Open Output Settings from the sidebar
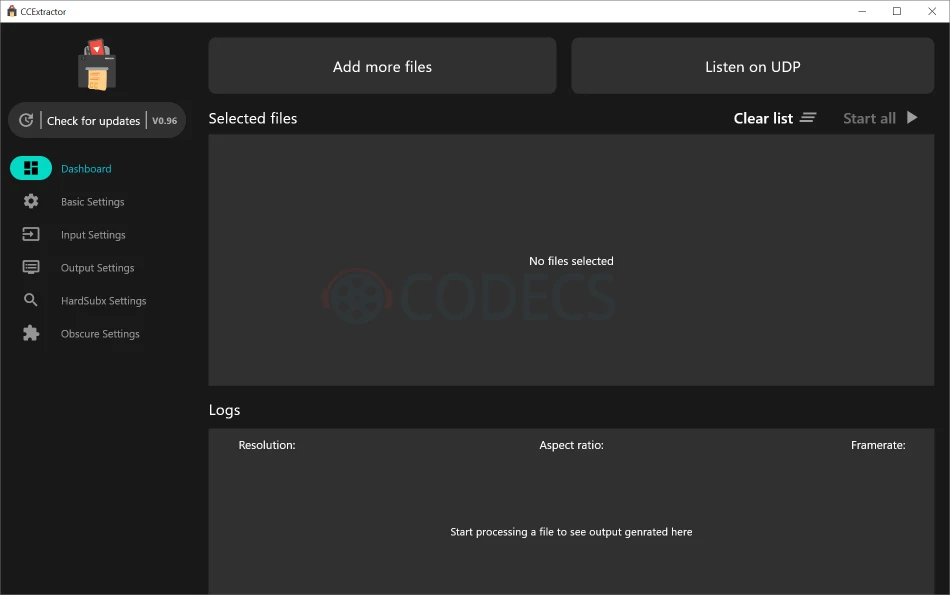This screenshot has width=950, height=595. pos(97,267)
